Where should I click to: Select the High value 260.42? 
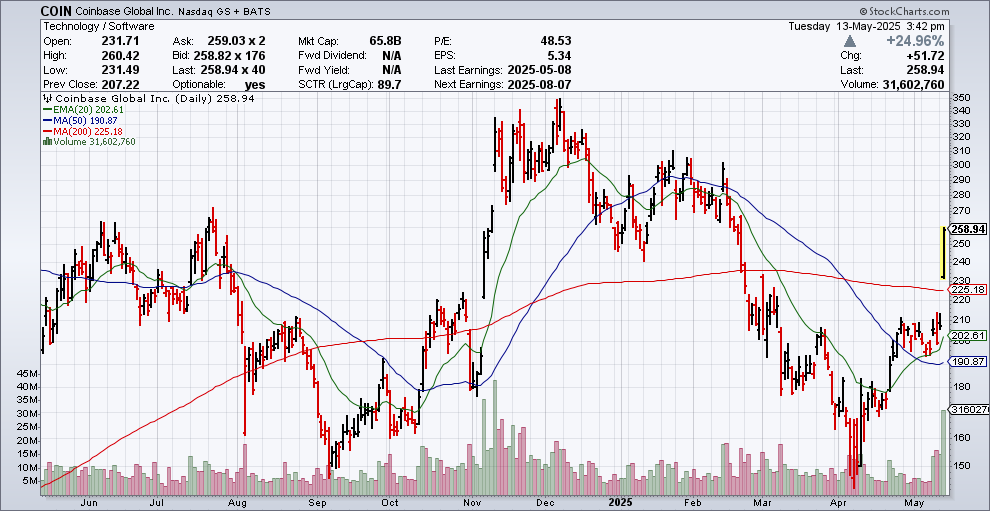coord(122,56)
